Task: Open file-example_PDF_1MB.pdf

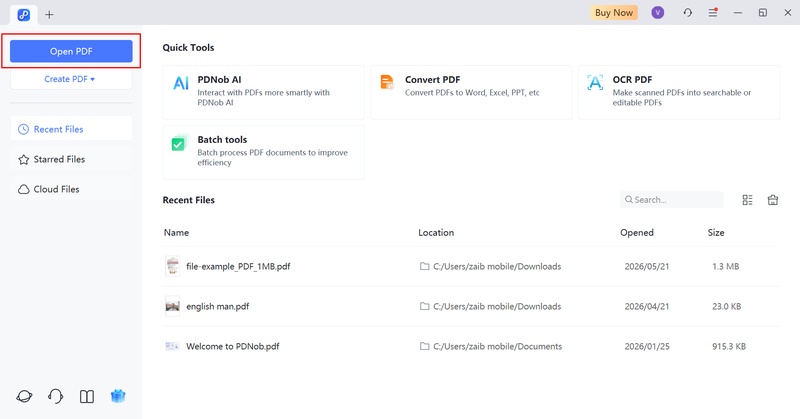Action: click(x=238, y=266)
